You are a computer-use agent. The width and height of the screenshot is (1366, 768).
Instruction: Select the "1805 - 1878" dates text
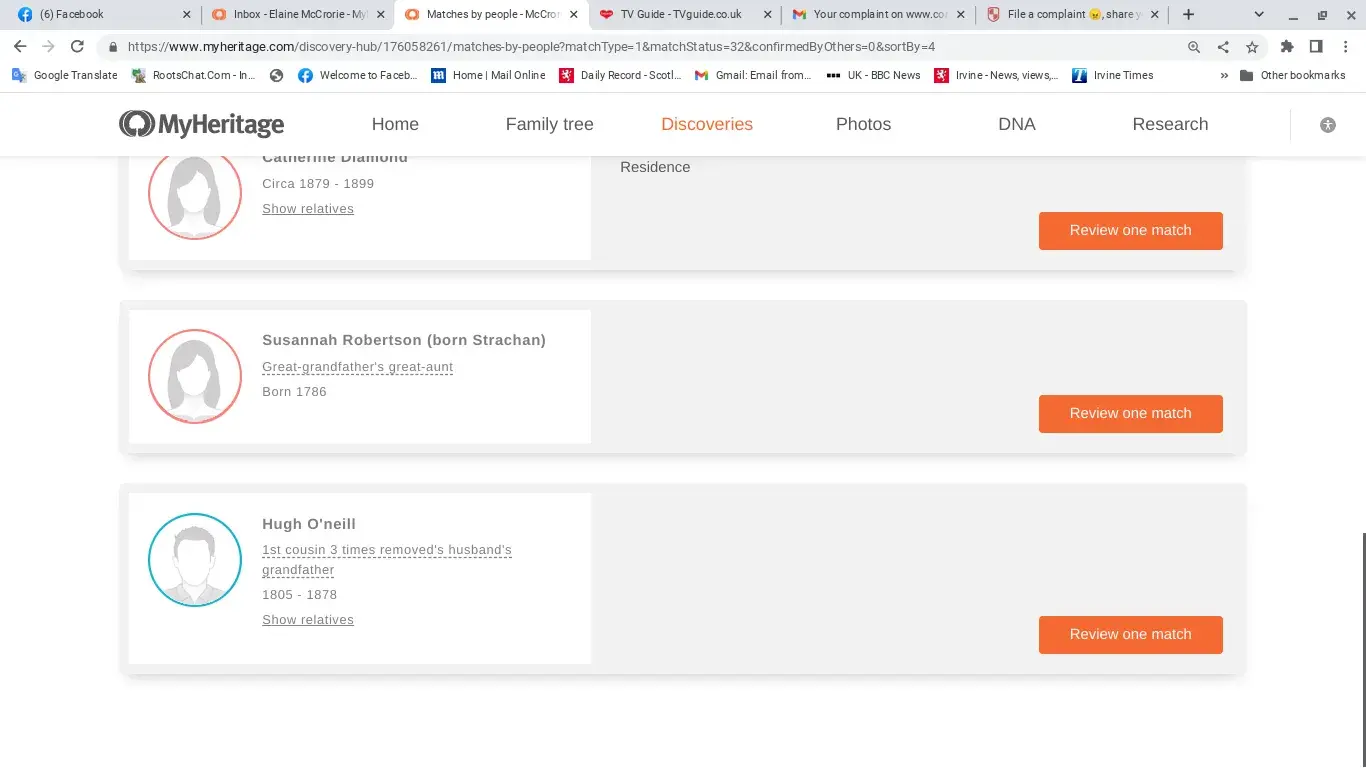pyautogui.click(x=299, y=595)
